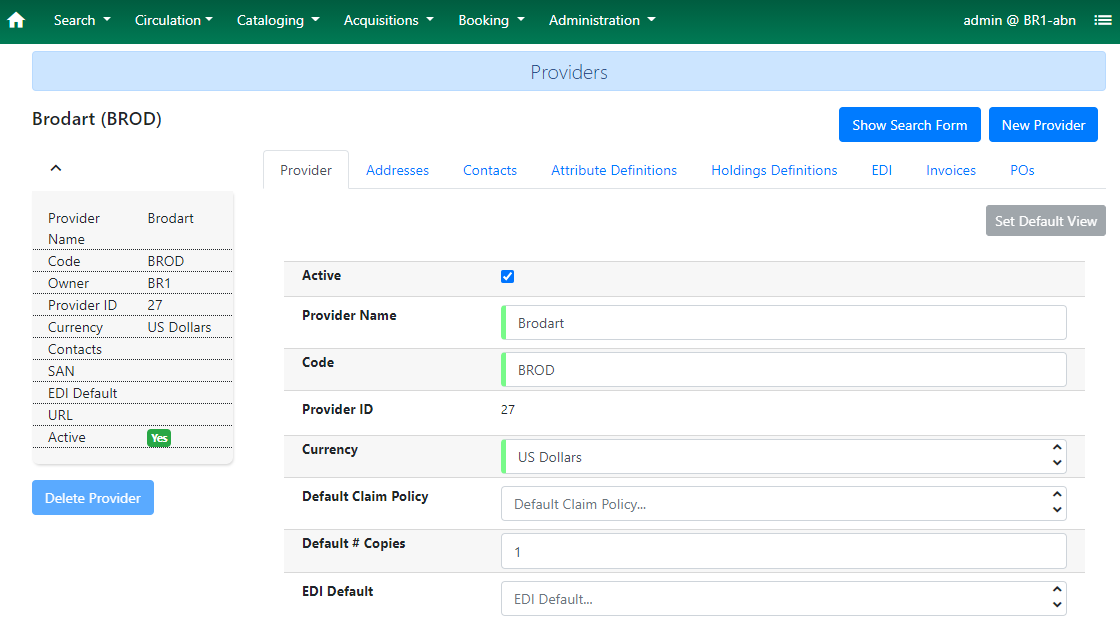Open the Currency dropdown
The width and height of the screenshot is (1120, 624).
point(784,457)
